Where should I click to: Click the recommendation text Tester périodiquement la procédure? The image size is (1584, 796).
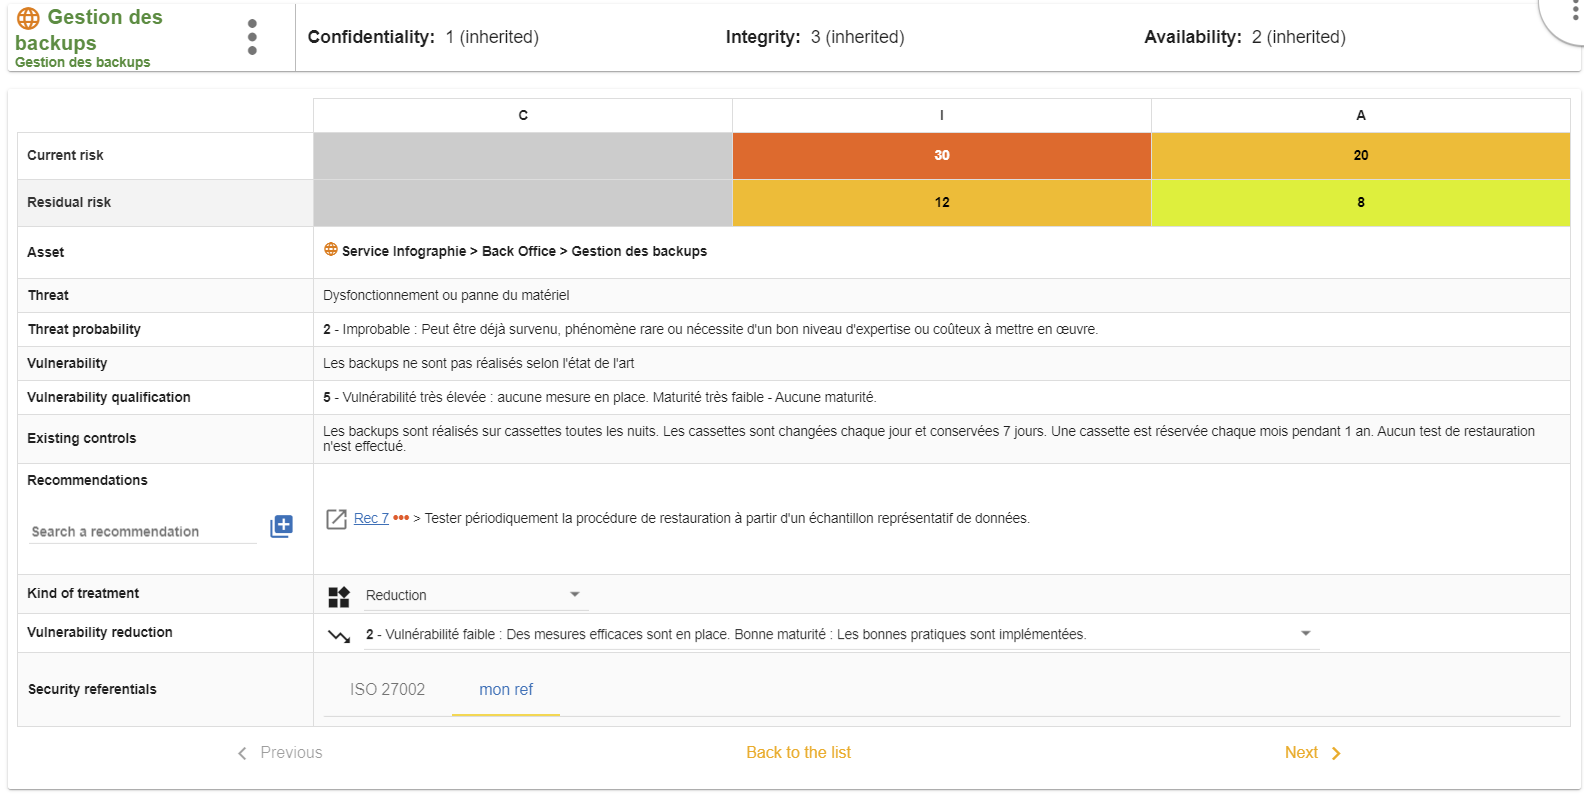pyautogui.click(x=727, y=518)
